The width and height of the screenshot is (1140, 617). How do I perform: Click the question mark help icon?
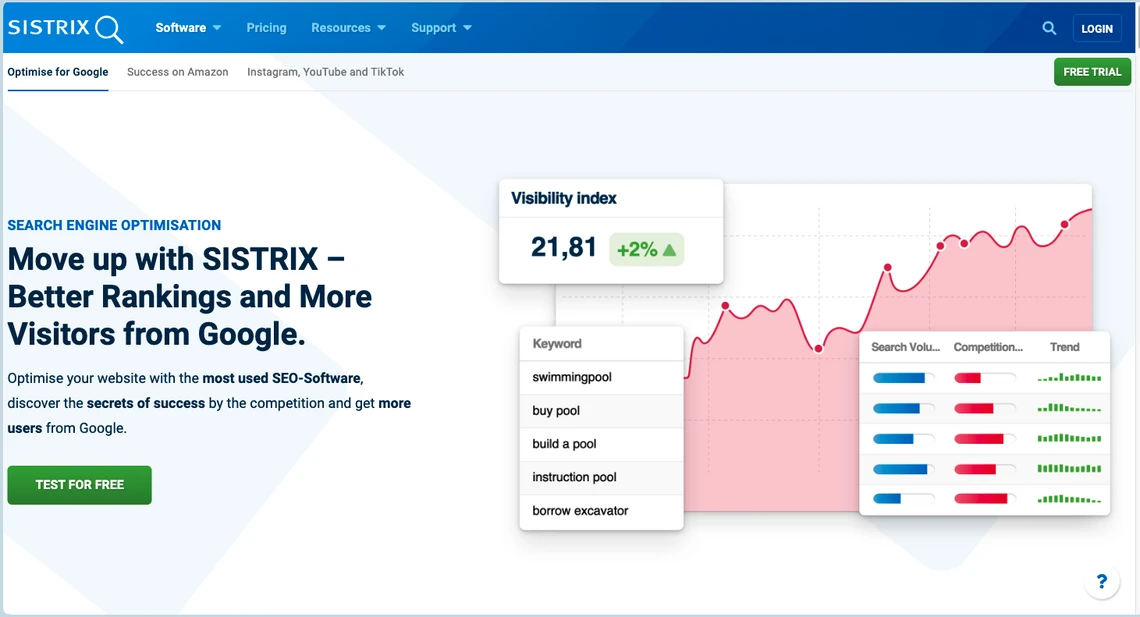point(1101,582)
